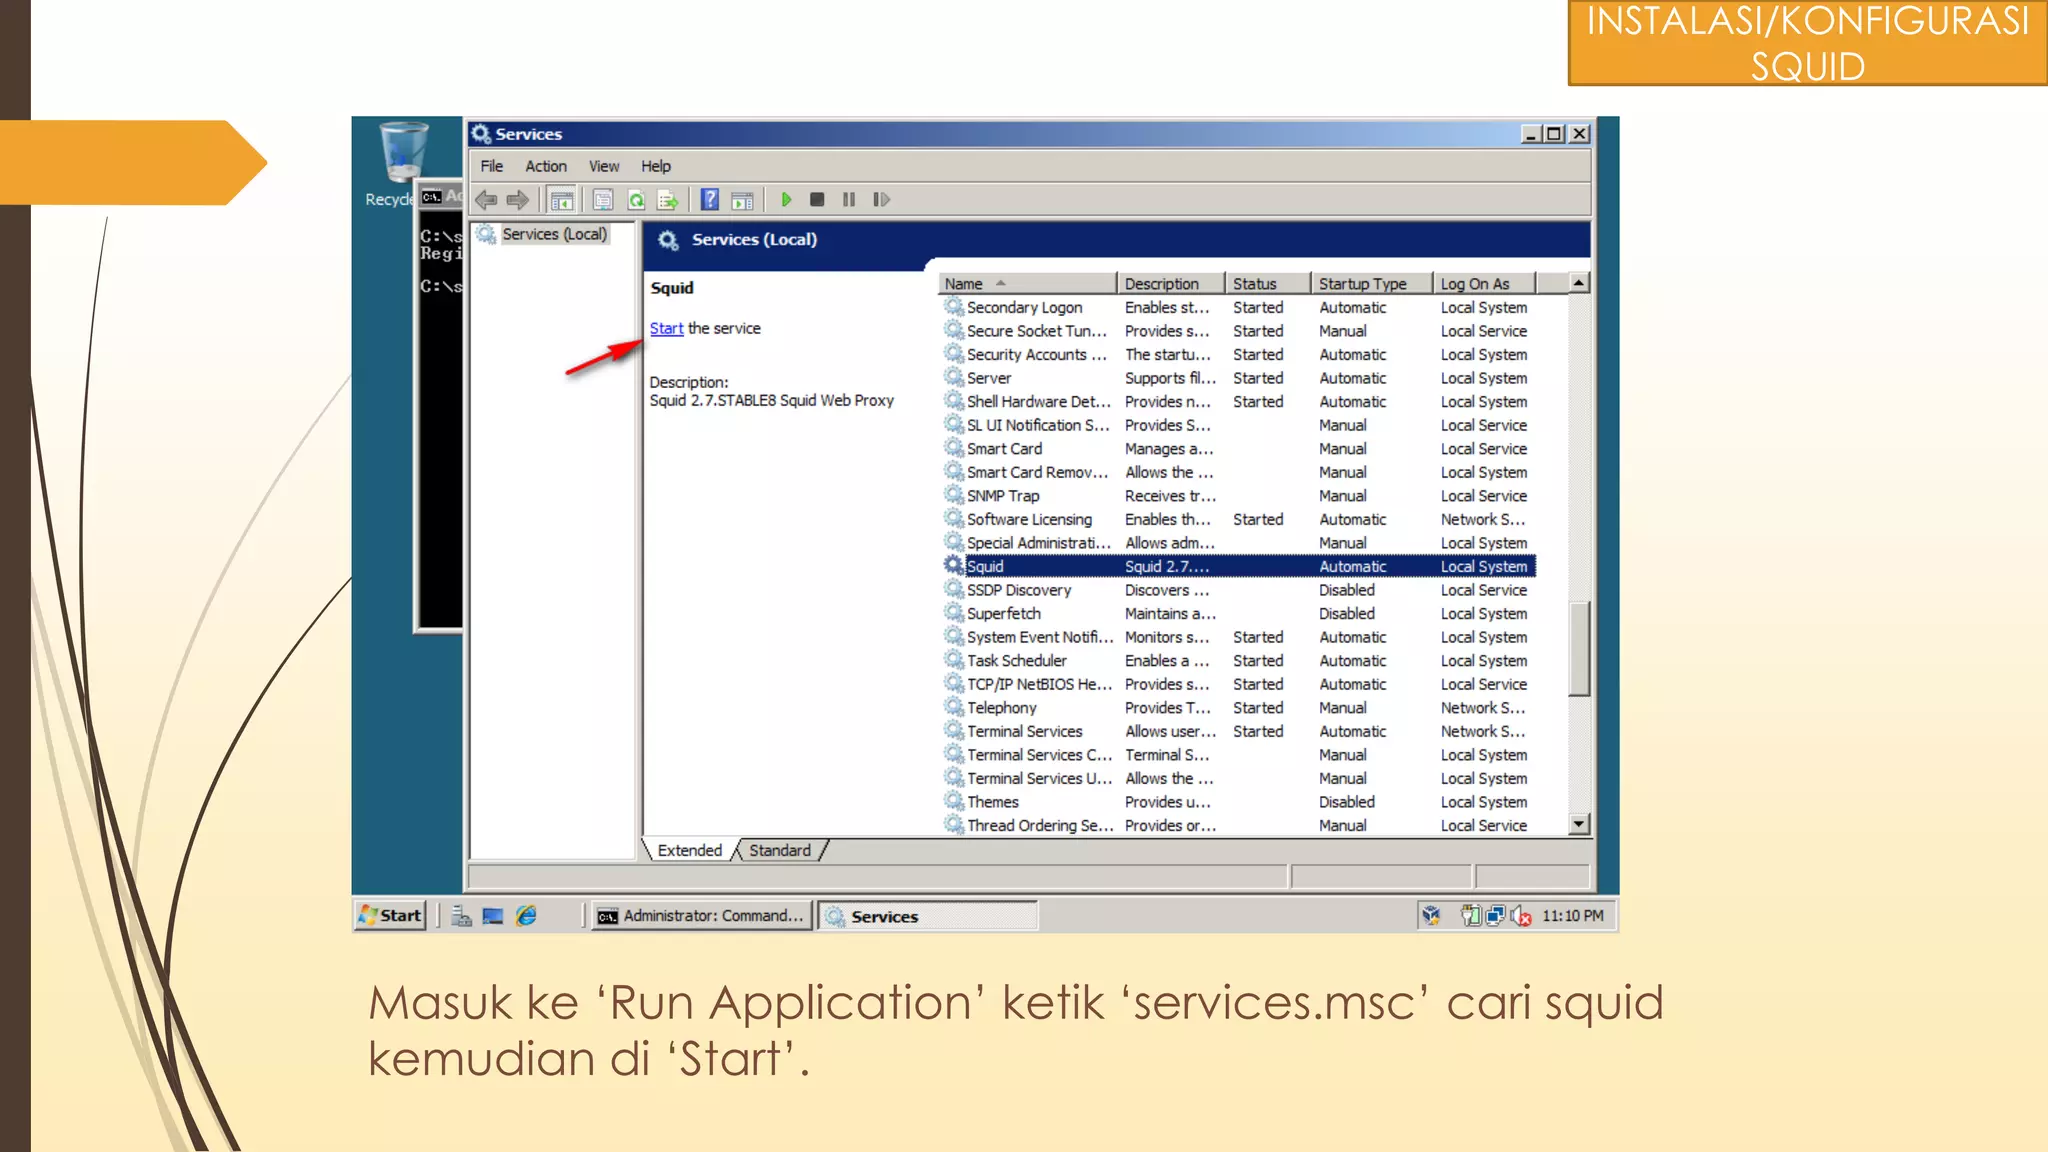The width and height of the screenshot is (2048, 1152).
Task: Click the Stop Service square icon
Action: coord(817,200)
